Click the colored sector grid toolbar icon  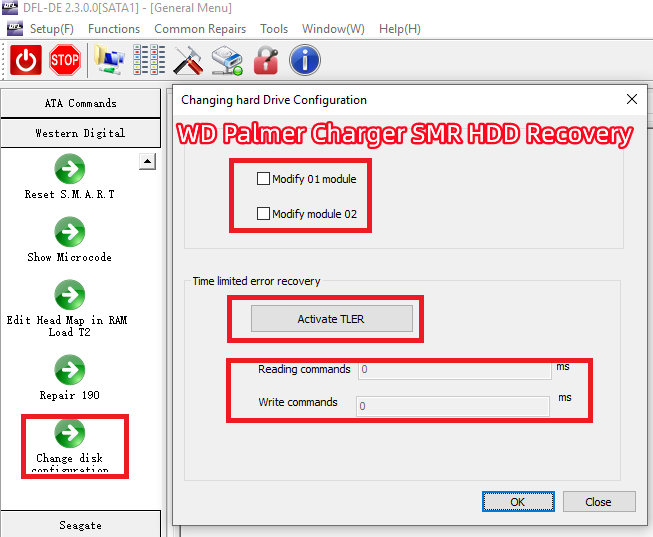point(149,60)
